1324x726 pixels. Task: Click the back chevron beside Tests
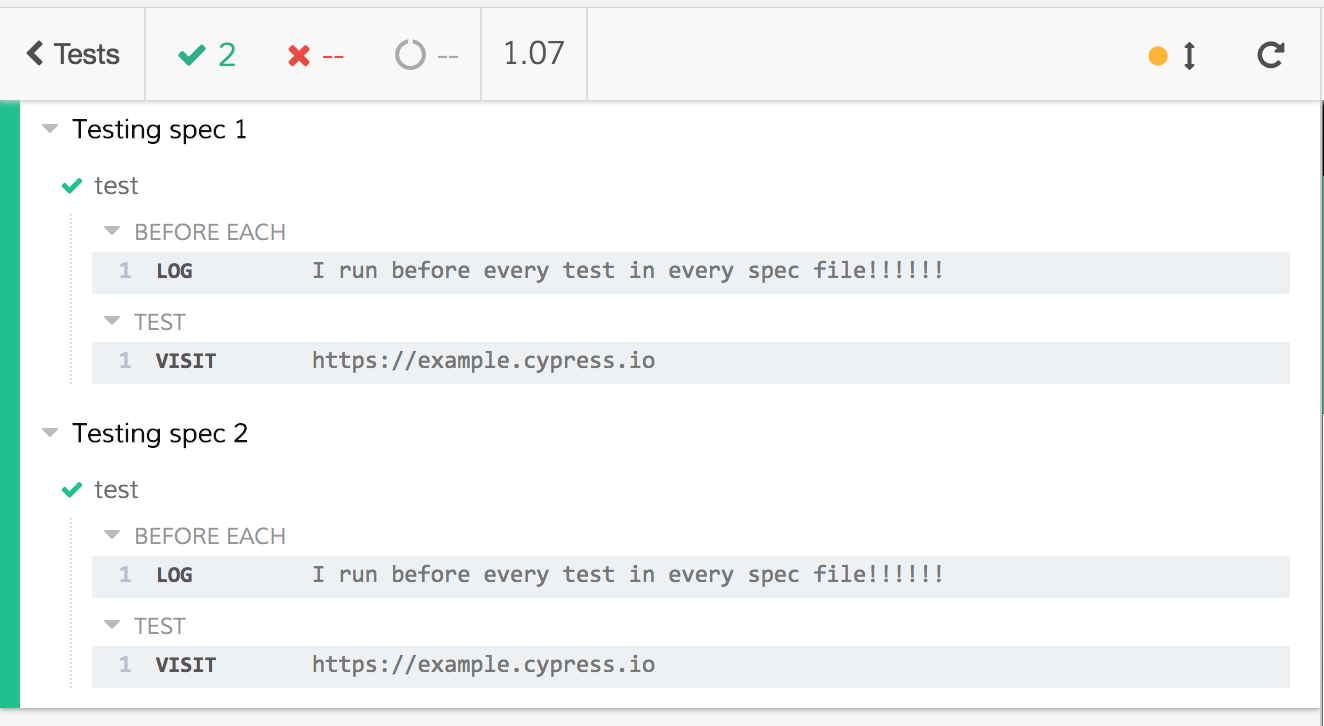(34, 55)
